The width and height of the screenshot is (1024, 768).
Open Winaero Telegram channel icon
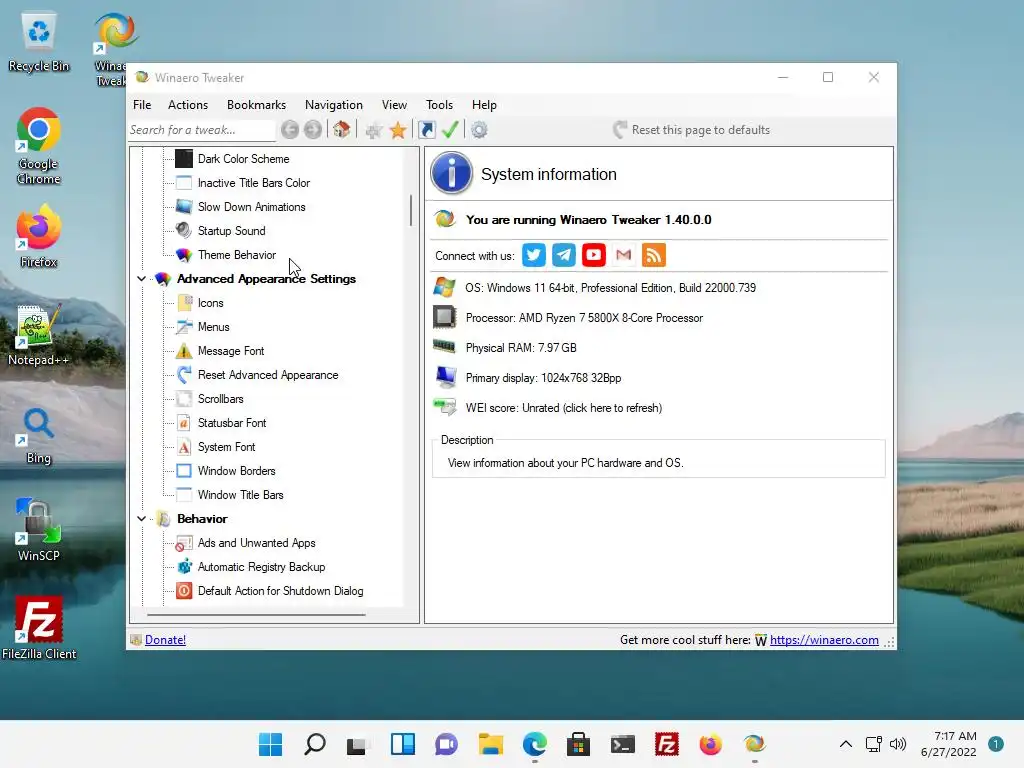tap(564, 255)
